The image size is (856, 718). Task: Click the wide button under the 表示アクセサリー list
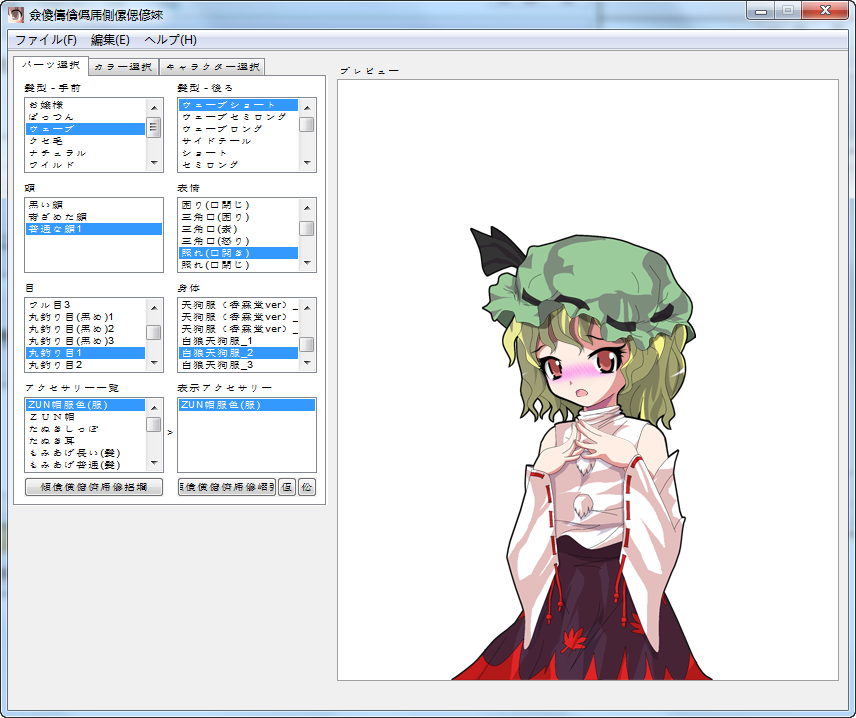(x=227, y=486)
